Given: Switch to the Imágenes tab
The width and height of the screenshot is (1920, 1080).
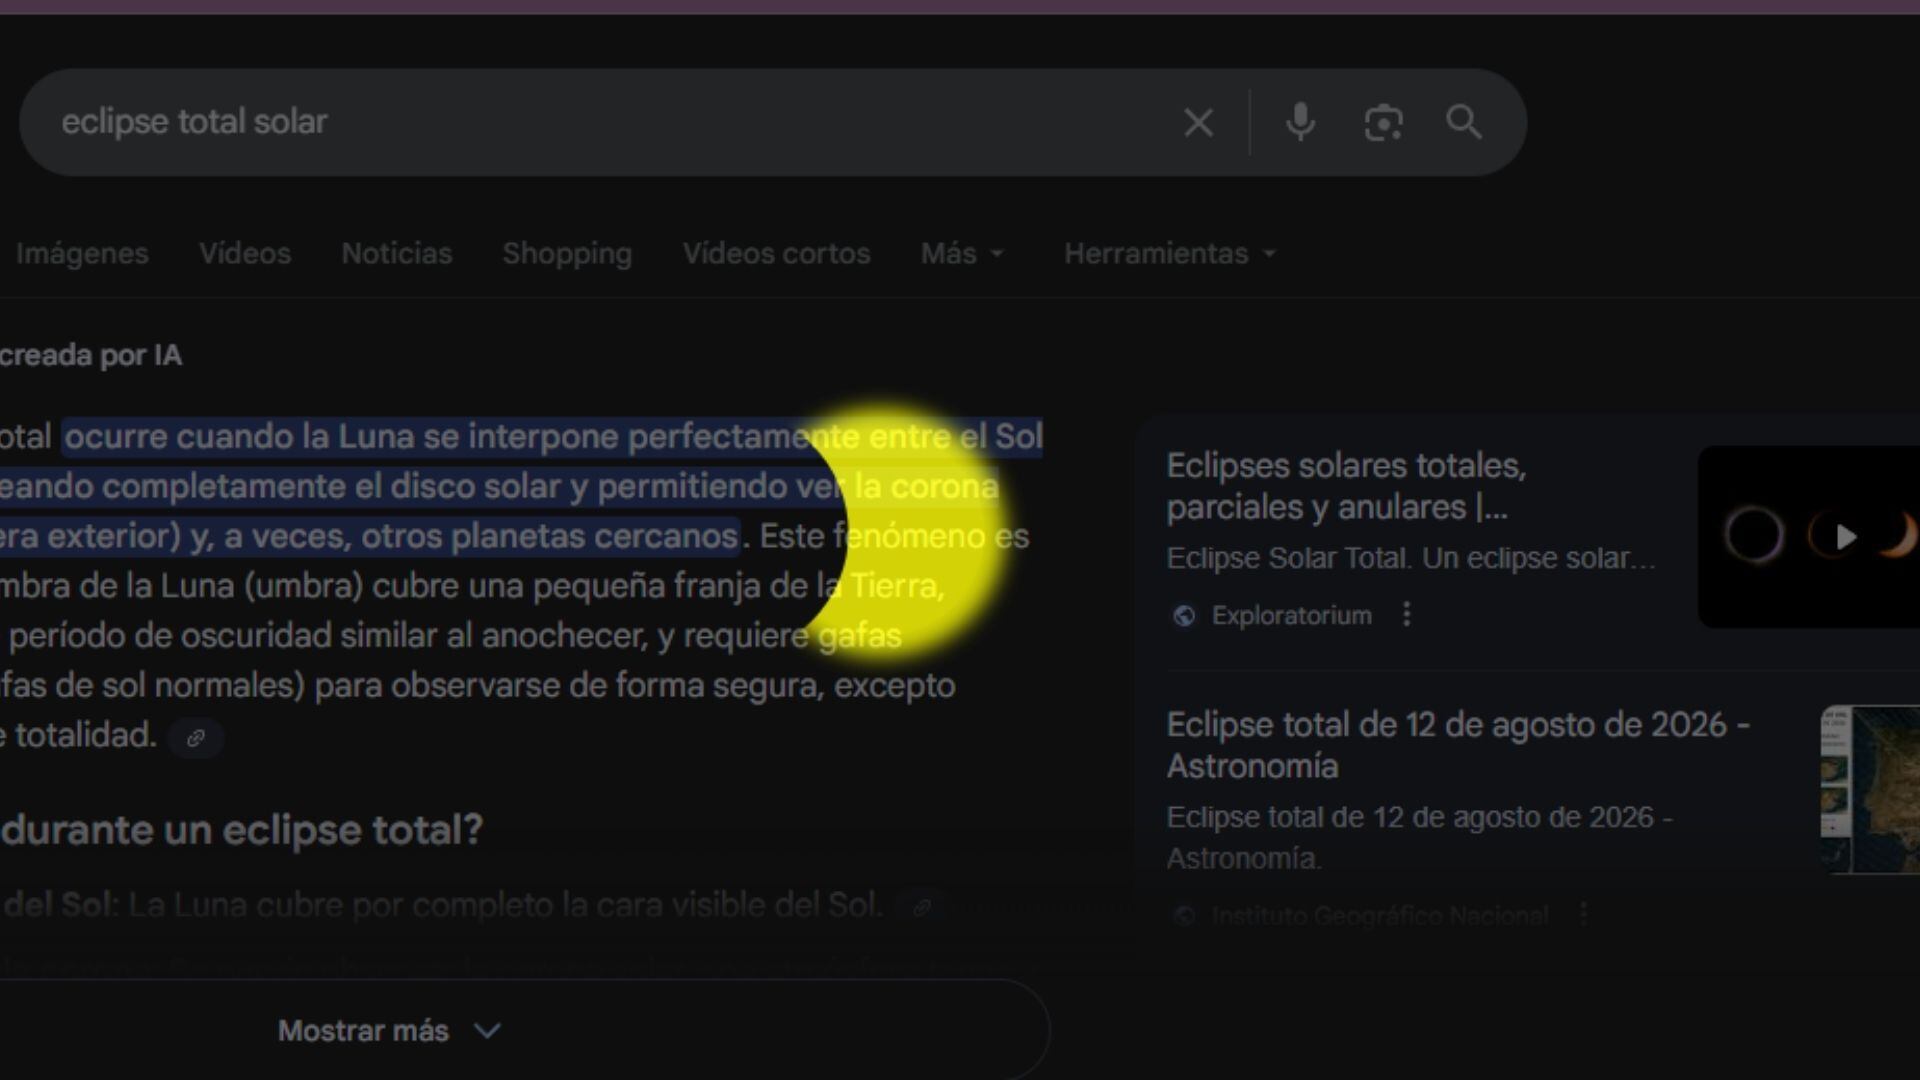Looking at the screenshot, I should tap(82, 253).
